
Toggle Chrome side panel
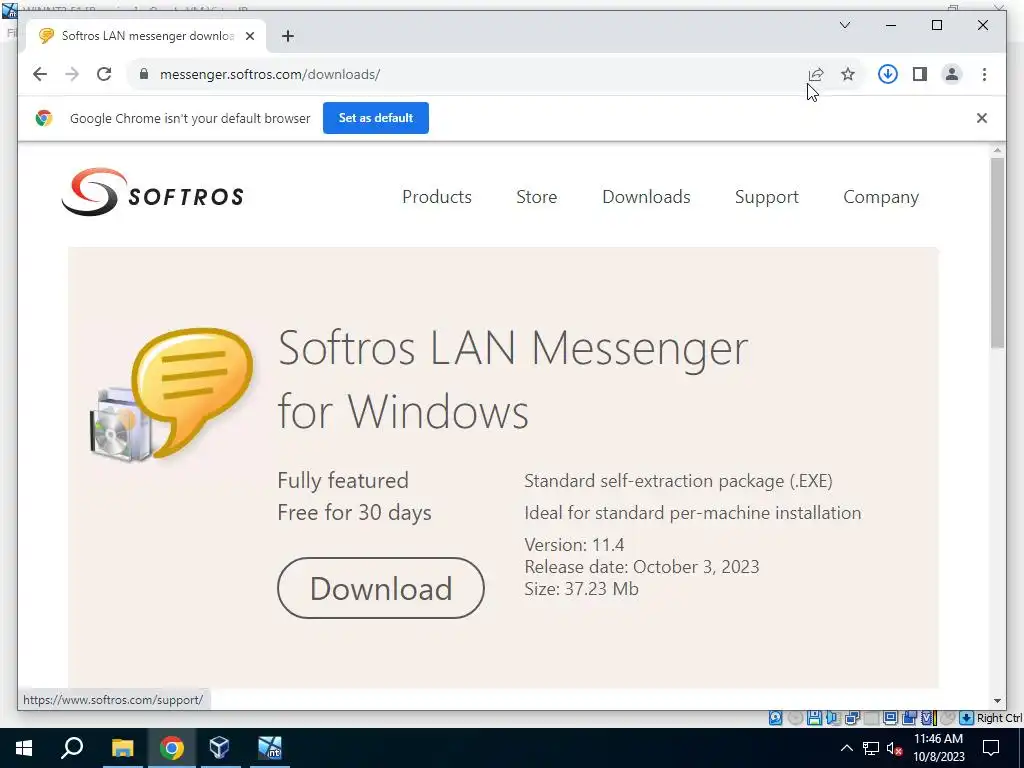click(x=920, y=74)
